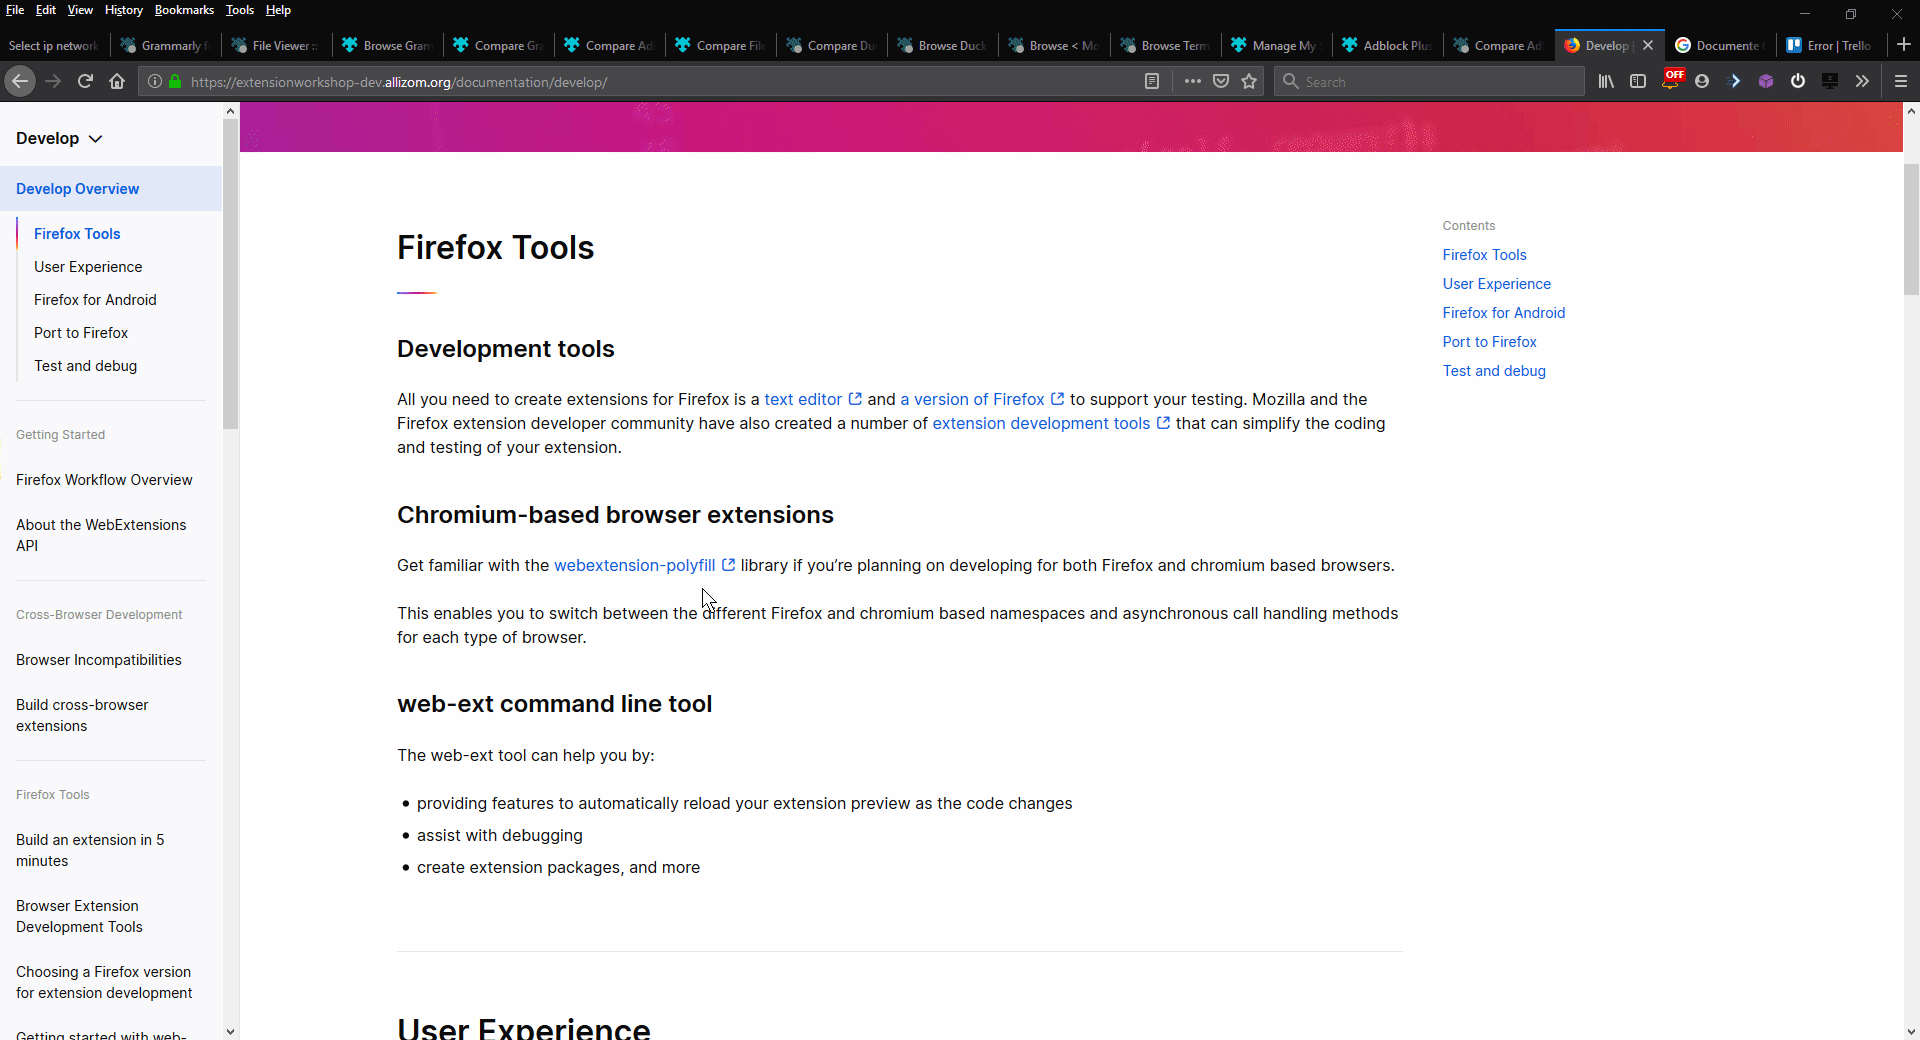Click the purple cube extension icon
Viewport: 1920px width, 1040px height.
[x=1766, y=81]
